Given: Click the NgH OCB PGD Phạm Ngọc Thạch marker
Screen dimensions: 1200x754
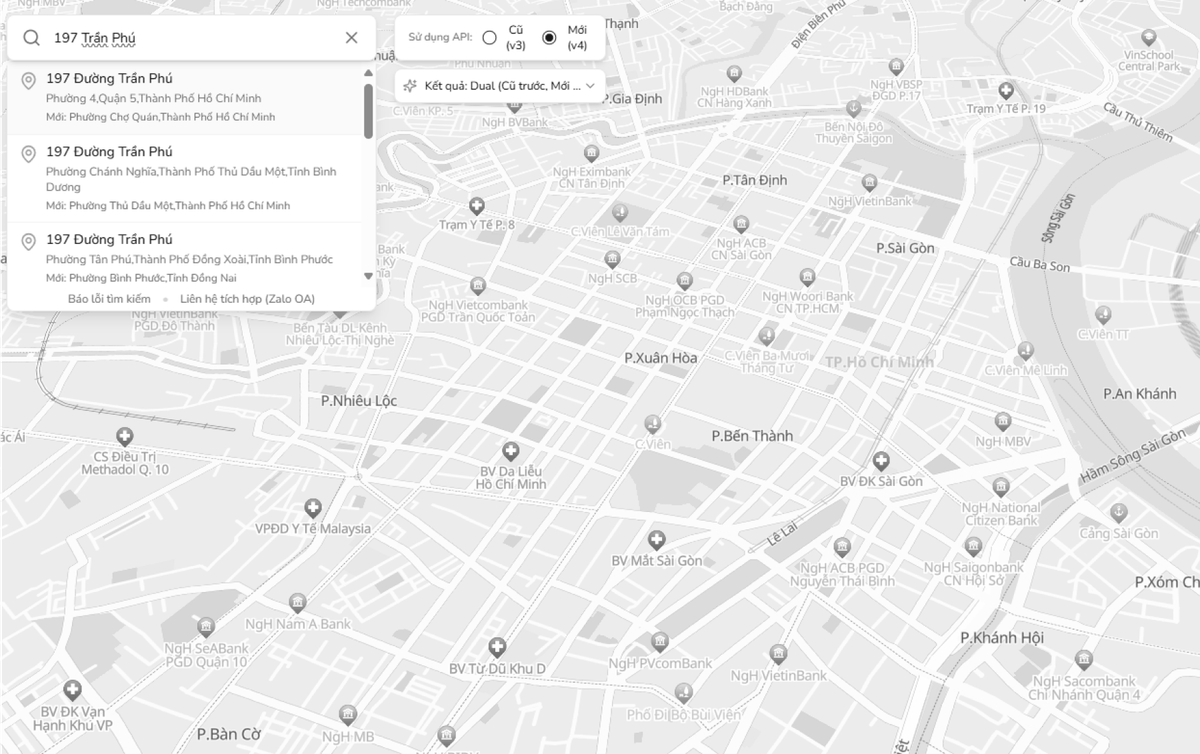Looking at the screenshot, I should point(684,281).
